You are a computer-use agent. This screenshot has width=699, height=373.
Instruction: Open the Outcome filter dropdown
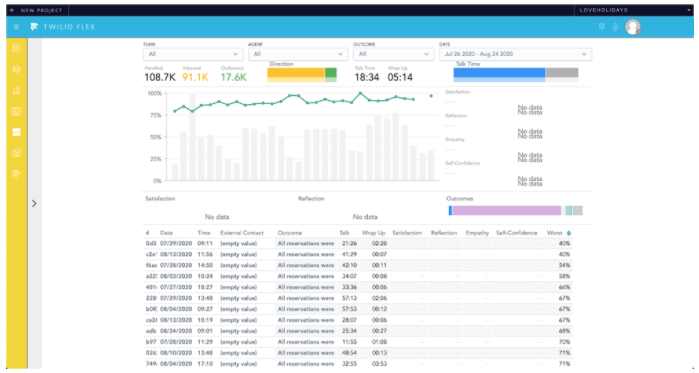[x=394, y=54]
